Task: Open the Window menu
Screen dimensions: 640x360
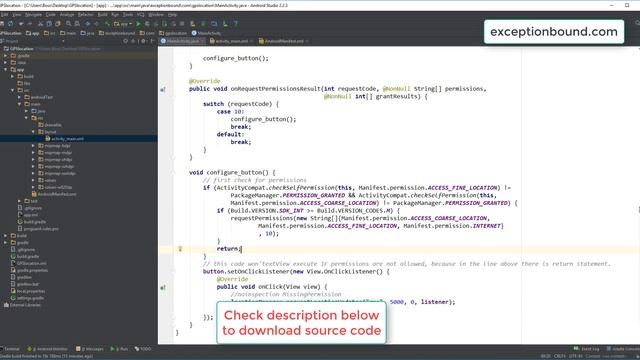Action: click(156, 15)
